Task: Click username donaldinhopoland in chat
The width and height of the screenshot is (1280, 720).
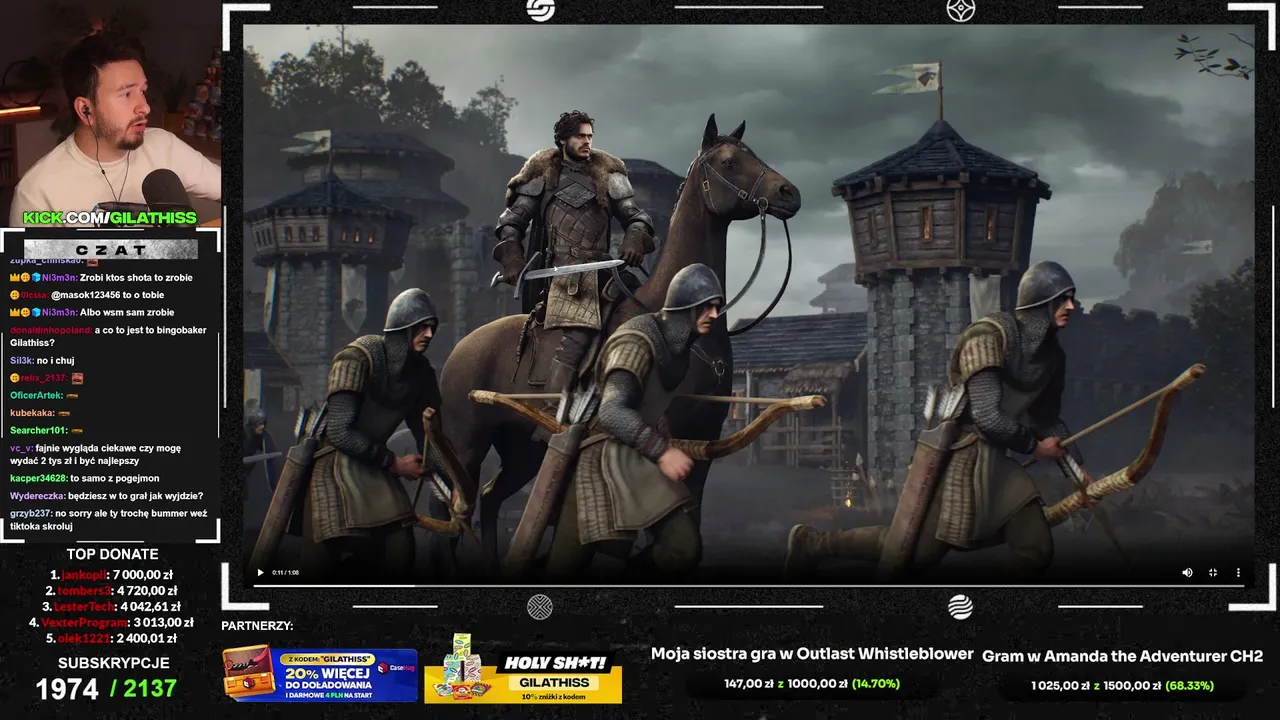Action: 51,329
